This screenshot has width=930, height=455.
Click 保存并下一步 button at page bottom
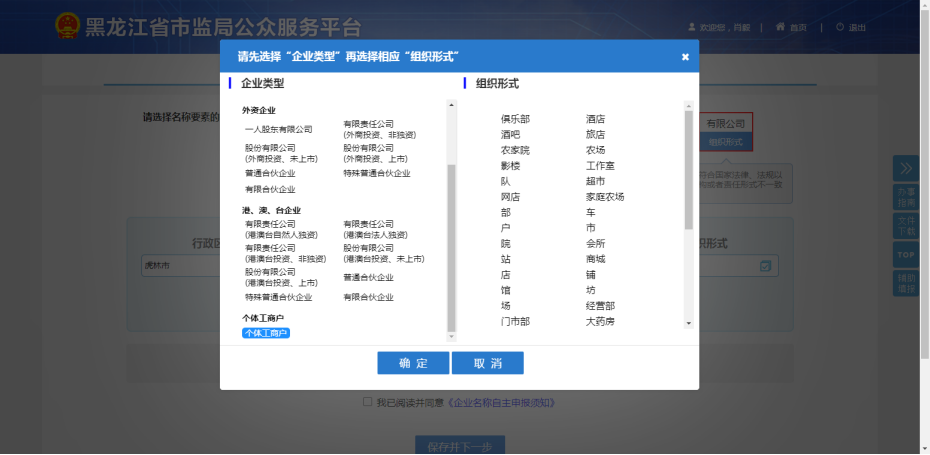[x=460, y=446]
